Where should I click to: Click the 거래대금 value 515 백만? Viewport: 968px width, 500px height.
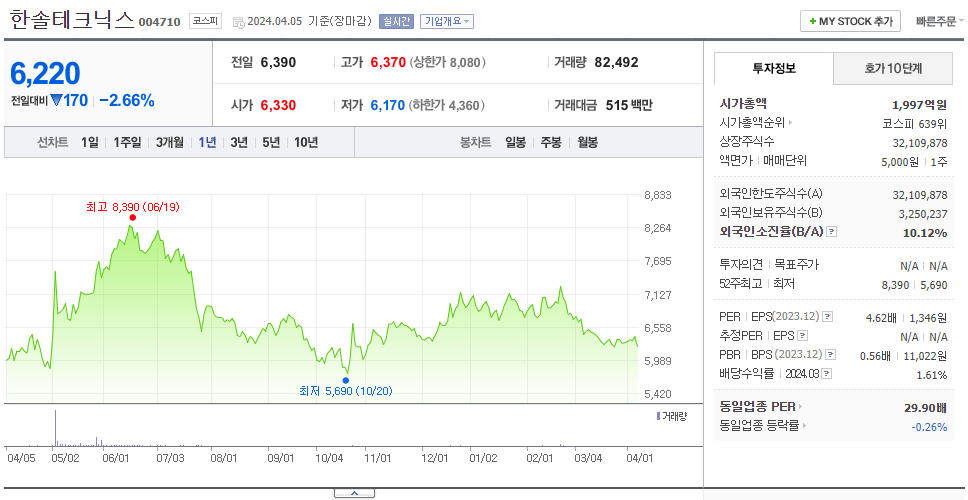(629, 106)
